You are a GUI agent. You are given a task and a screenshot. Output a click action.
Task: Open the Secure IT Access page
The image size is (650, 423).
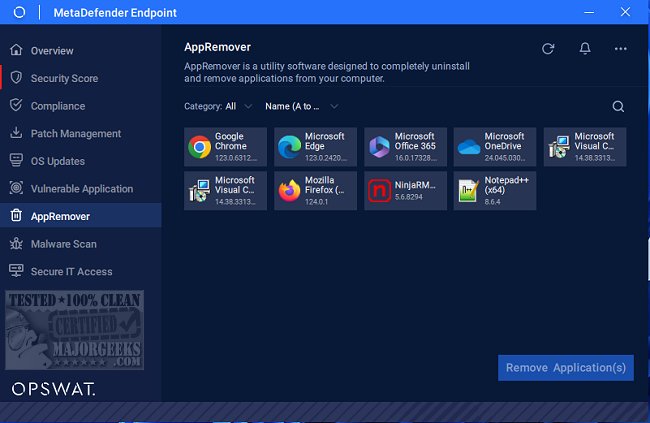[72, 271]
